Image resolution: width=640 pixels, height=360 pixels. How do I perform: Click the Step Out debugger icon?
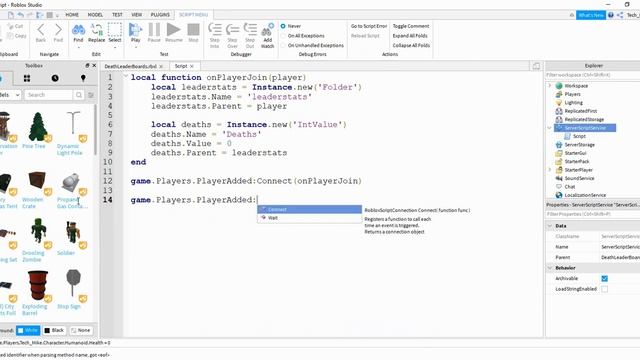pyautogui.click(x=250, y=30)
